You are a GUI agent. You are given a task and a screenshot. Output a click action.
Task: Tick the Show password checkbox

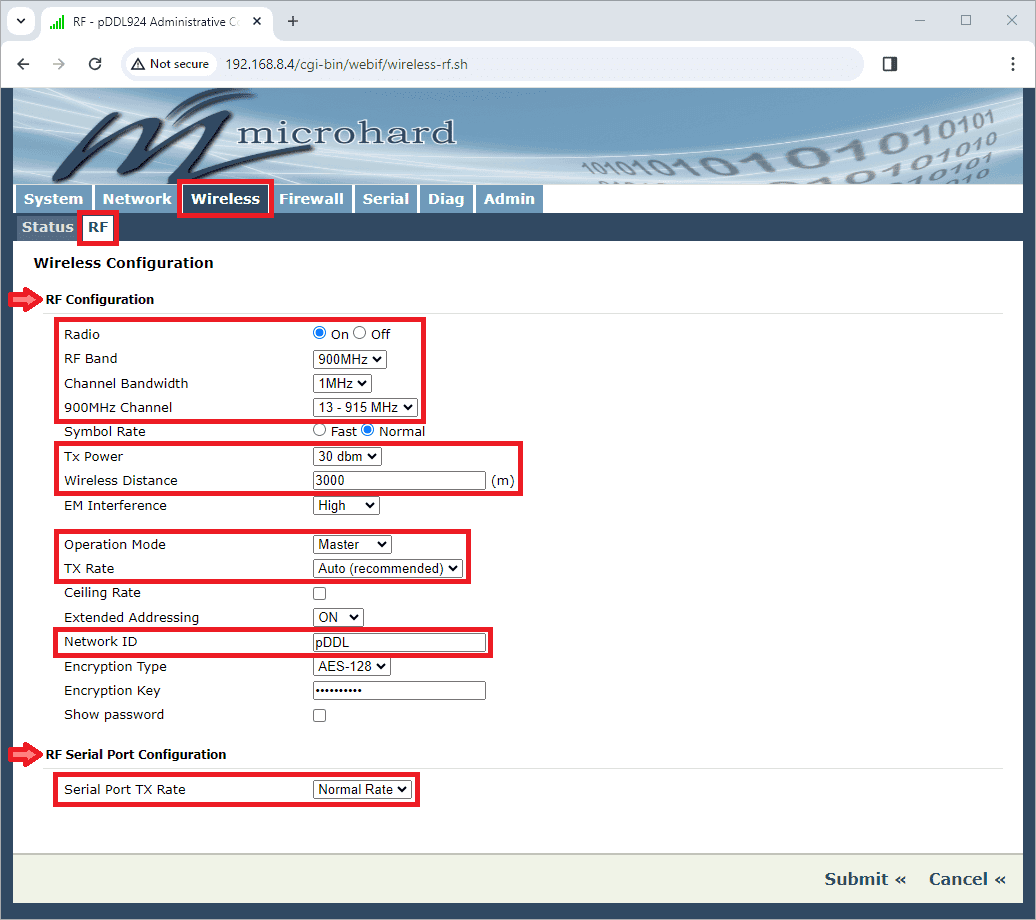point(320,715)
